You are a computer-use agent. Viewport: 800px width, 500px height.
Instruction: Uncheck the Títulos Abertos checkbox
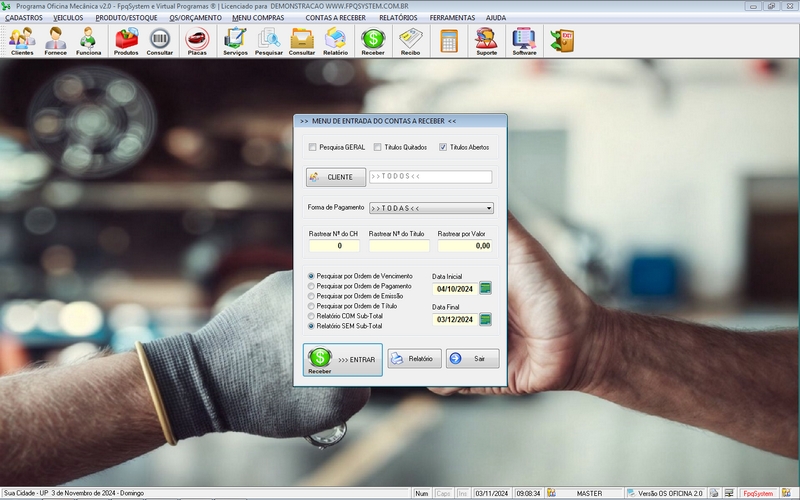443,147
